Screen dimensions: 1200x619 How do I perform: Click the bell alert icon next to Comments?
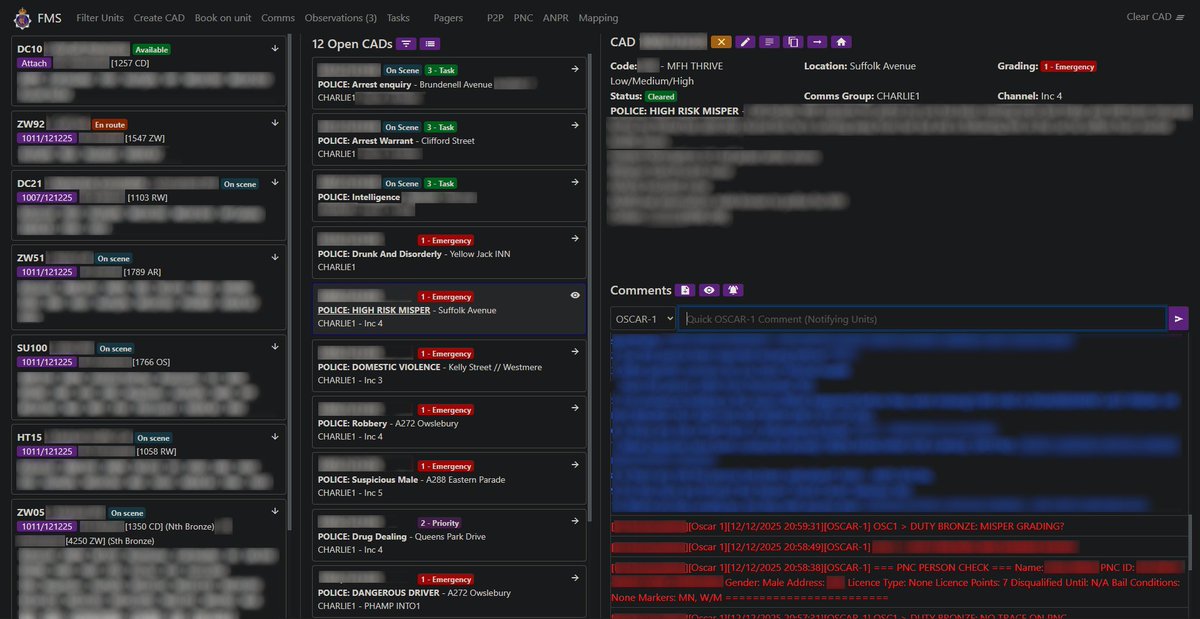[x=733, y=290]
